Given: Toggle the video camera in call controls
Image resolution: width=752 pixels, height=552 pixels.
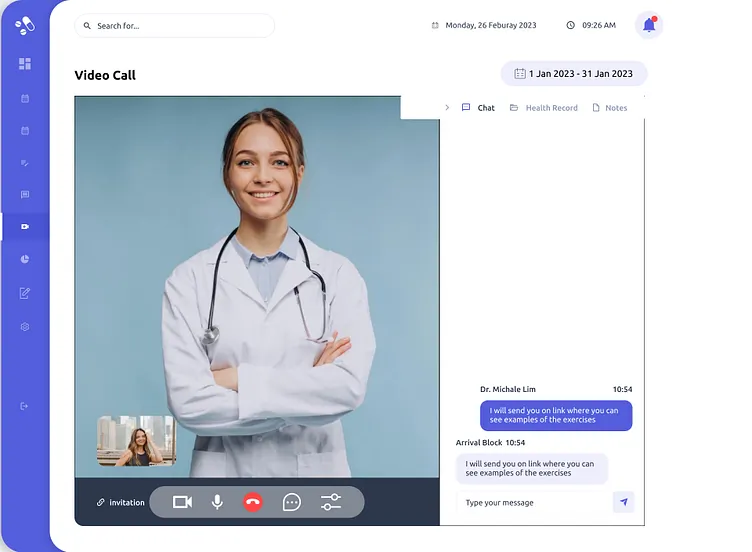Looking at the screenshot, I should coord(182,502).
